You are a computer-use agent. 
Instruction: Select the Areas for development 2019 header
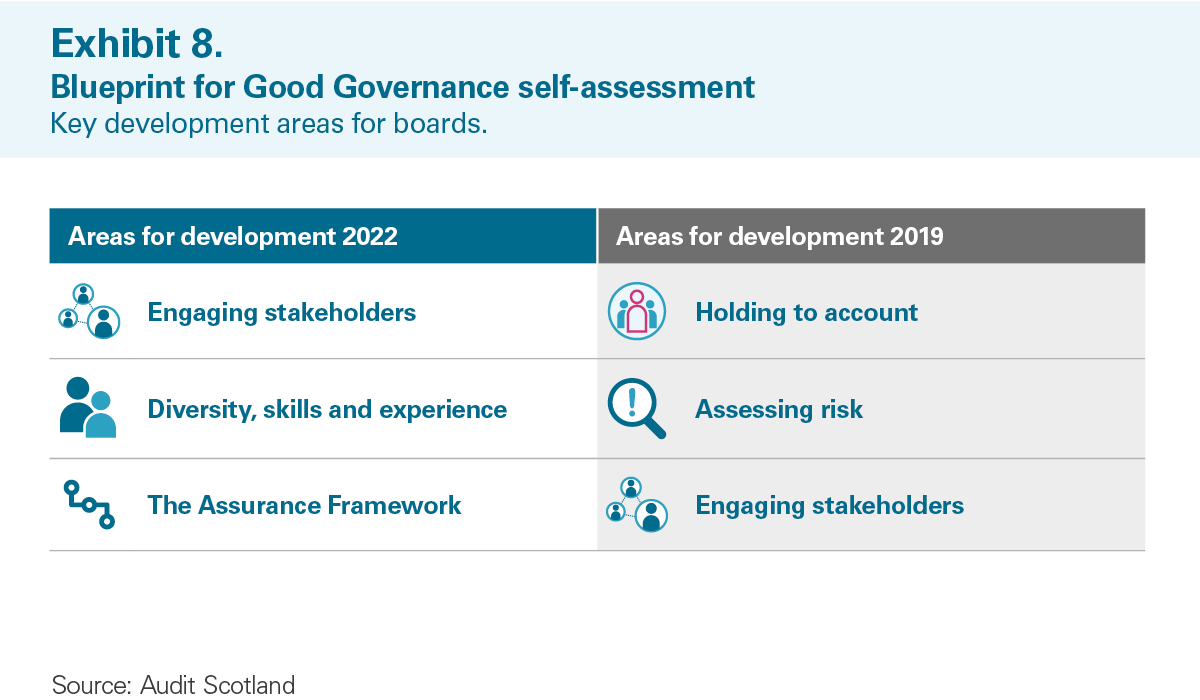point(871,236)
